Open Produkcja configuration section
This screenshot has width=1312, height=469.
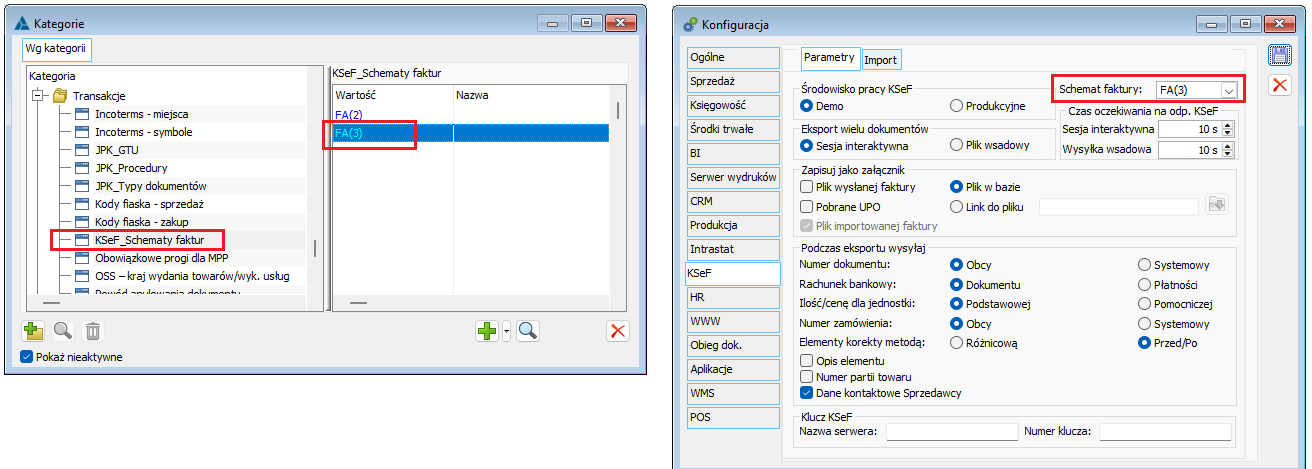click(x=731, y=225)
